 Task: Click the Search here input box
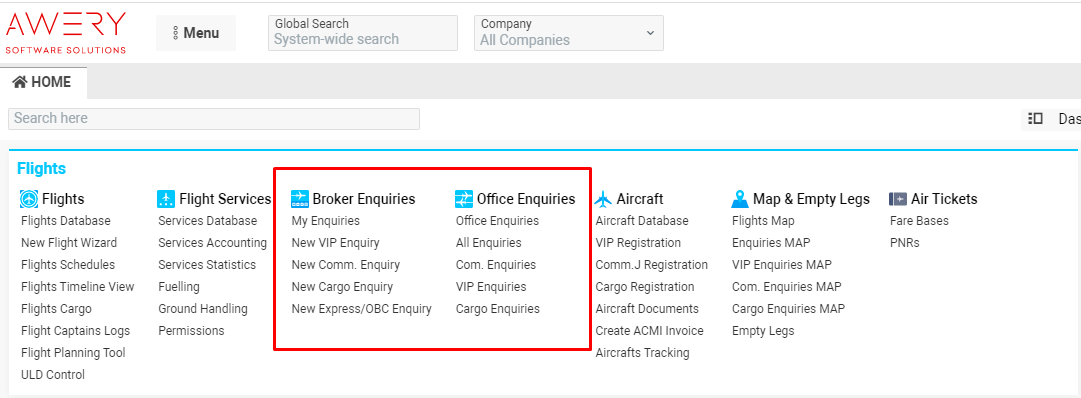[x=214, y=119]
